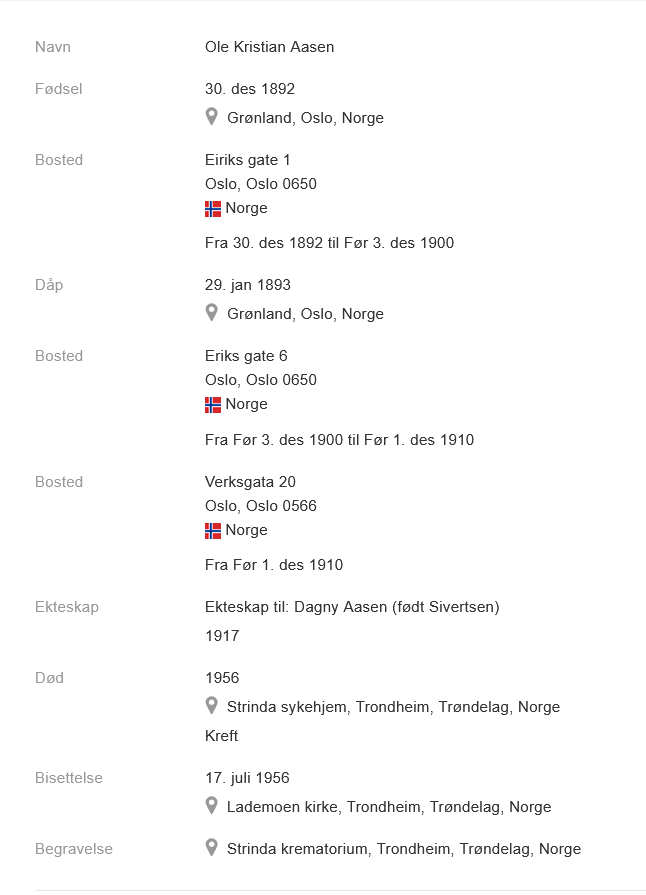
Task: Click the Strinda sykehjem death place text
Action: pyautogui.click(x=393, y=707)
